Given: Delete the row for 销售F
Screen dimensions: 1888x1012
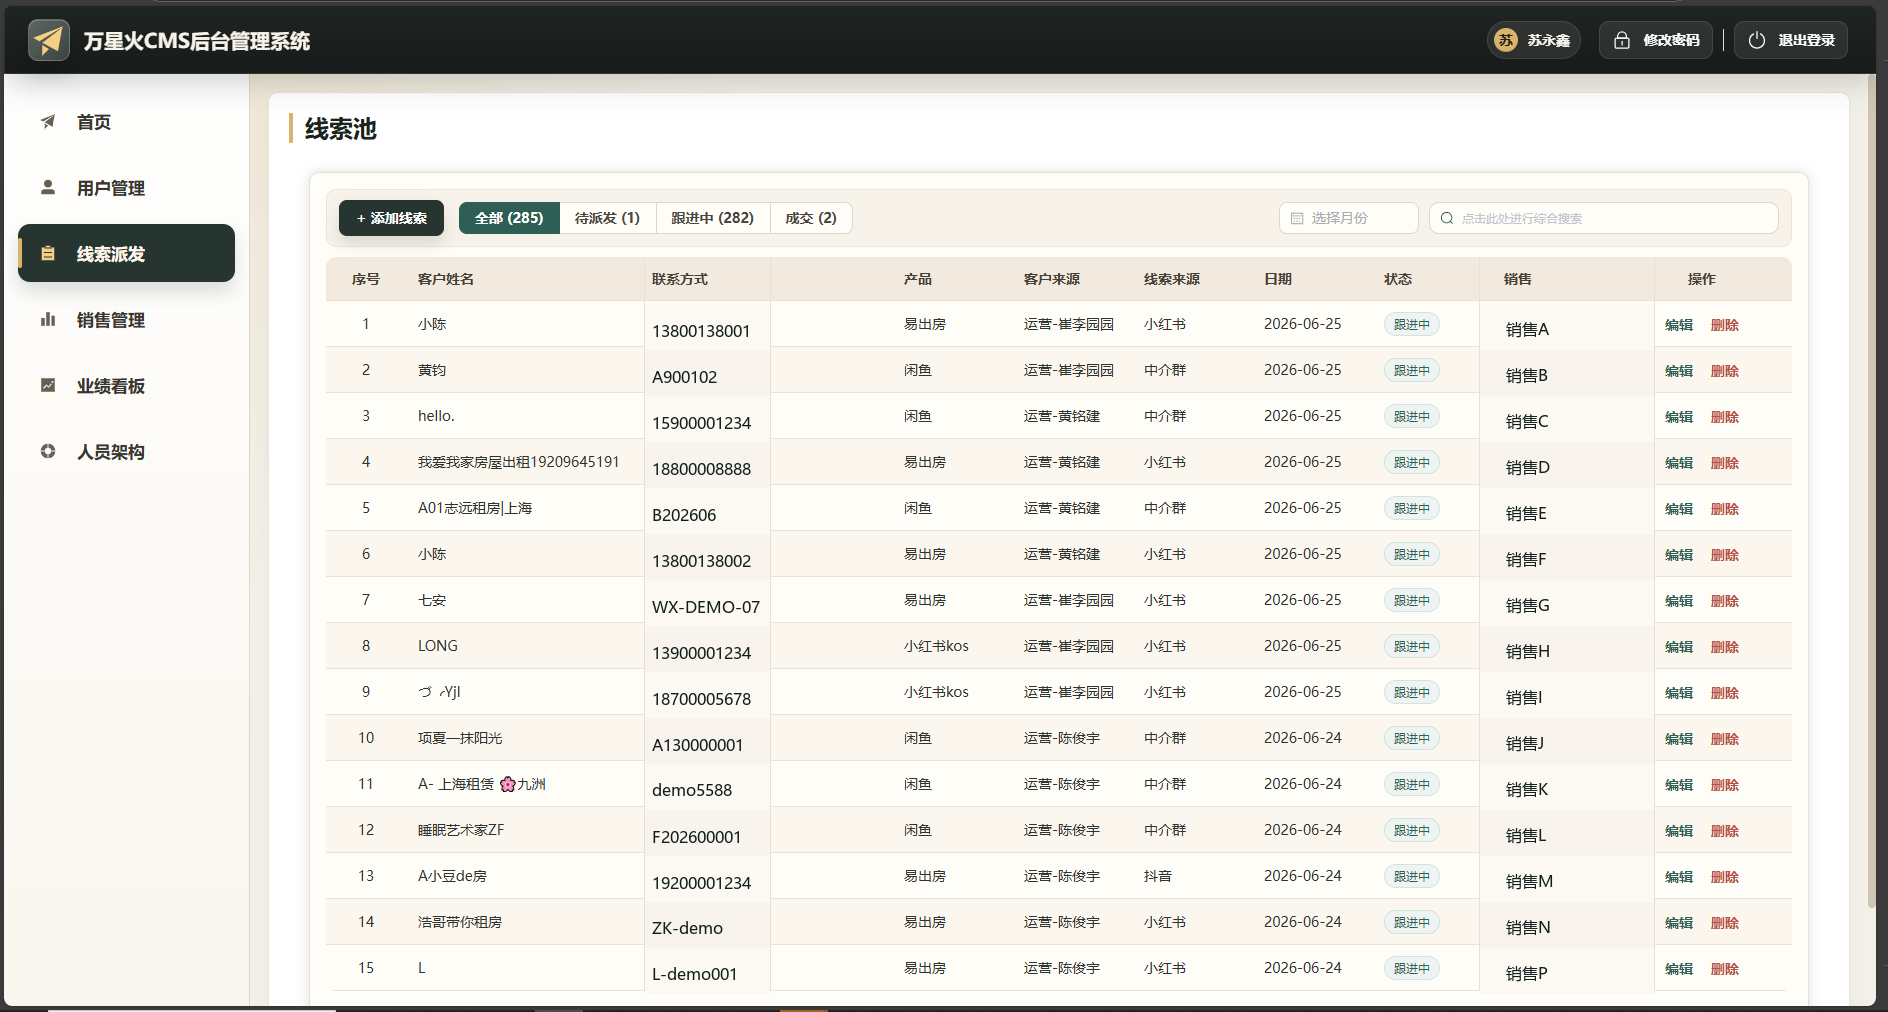Looking at the screenshot, I should coord(1725,555).
